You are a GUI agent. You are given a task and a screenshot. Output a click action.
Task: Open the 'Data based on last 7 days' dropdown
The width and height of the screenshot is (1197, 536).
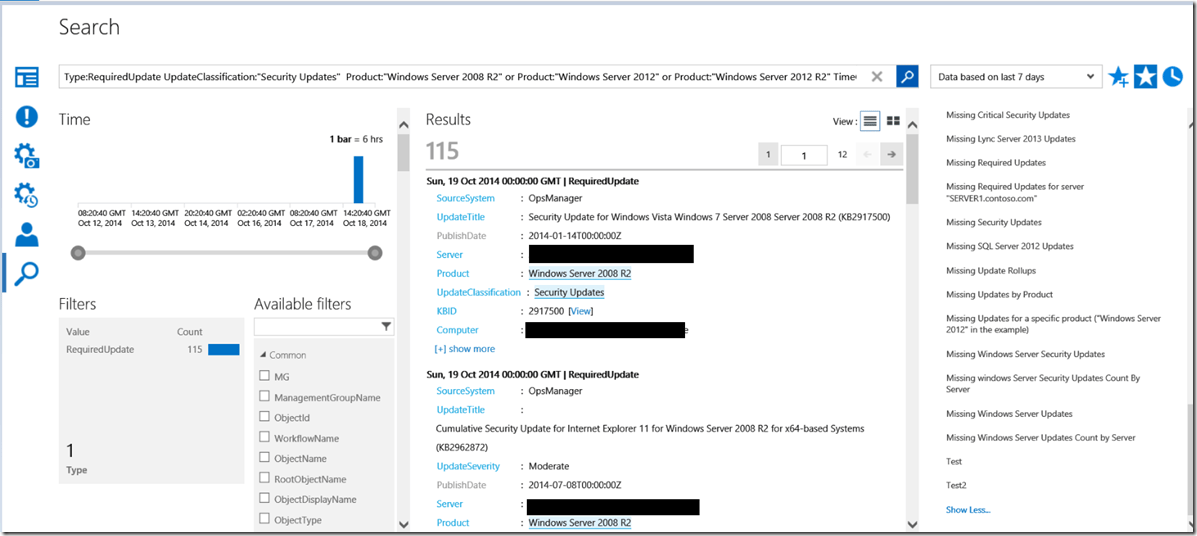pos(1015,76)
